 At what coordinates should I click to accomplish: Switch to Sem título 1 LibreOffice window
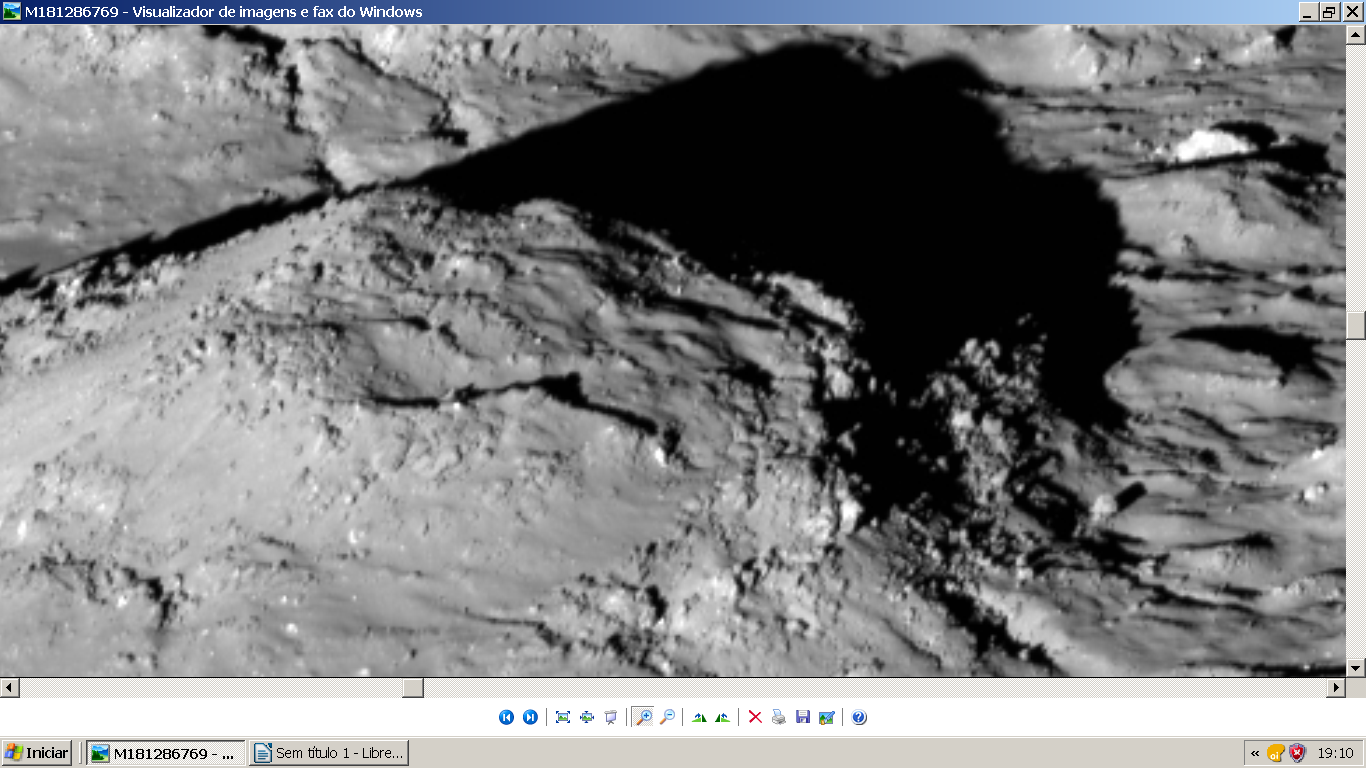pyautogui.click(x=329, y=753)
